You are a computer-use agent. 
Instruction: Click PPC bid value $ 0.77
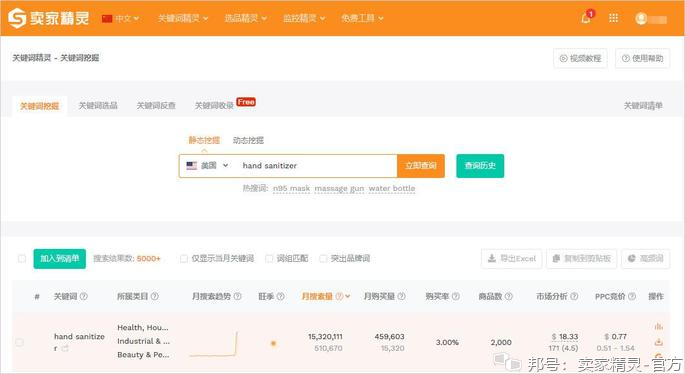615,336
